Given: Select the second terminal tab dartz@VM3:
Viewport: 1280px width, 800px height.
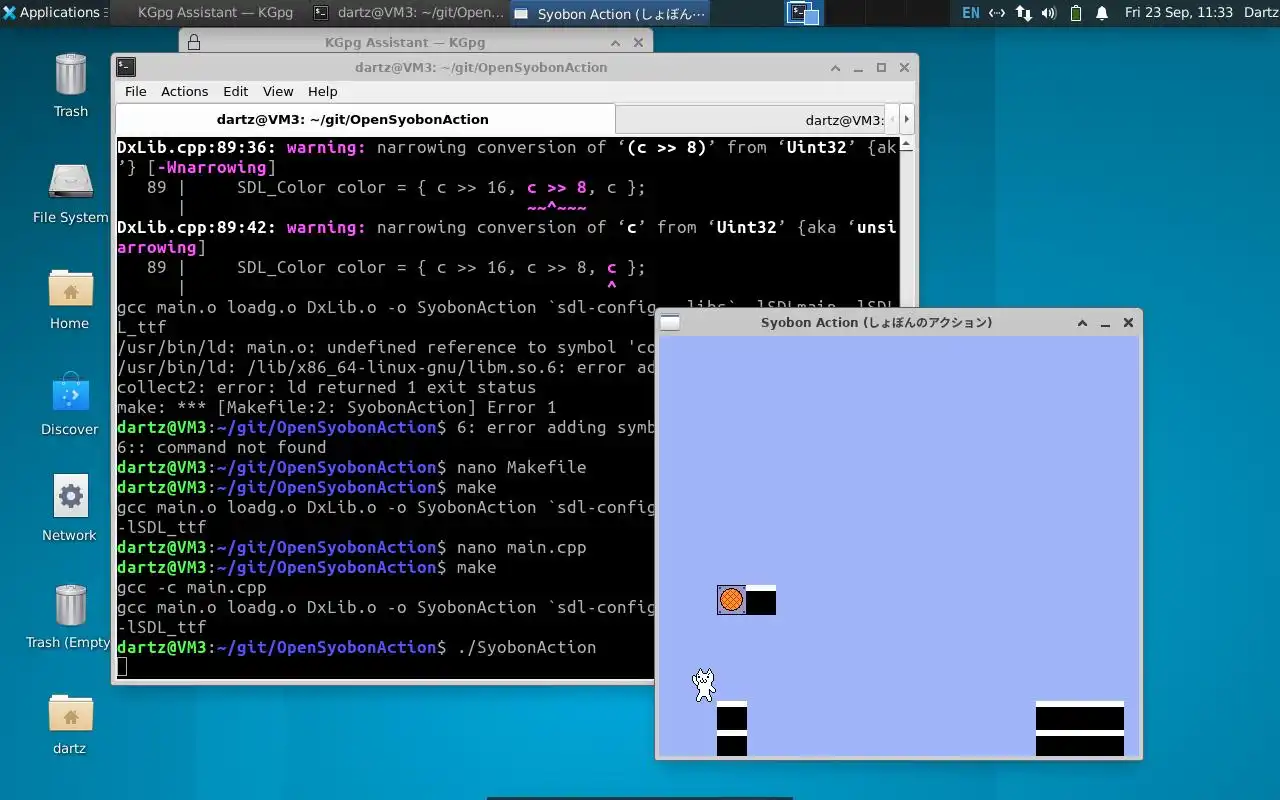Looking at the screenshot, I should point(750,119).
